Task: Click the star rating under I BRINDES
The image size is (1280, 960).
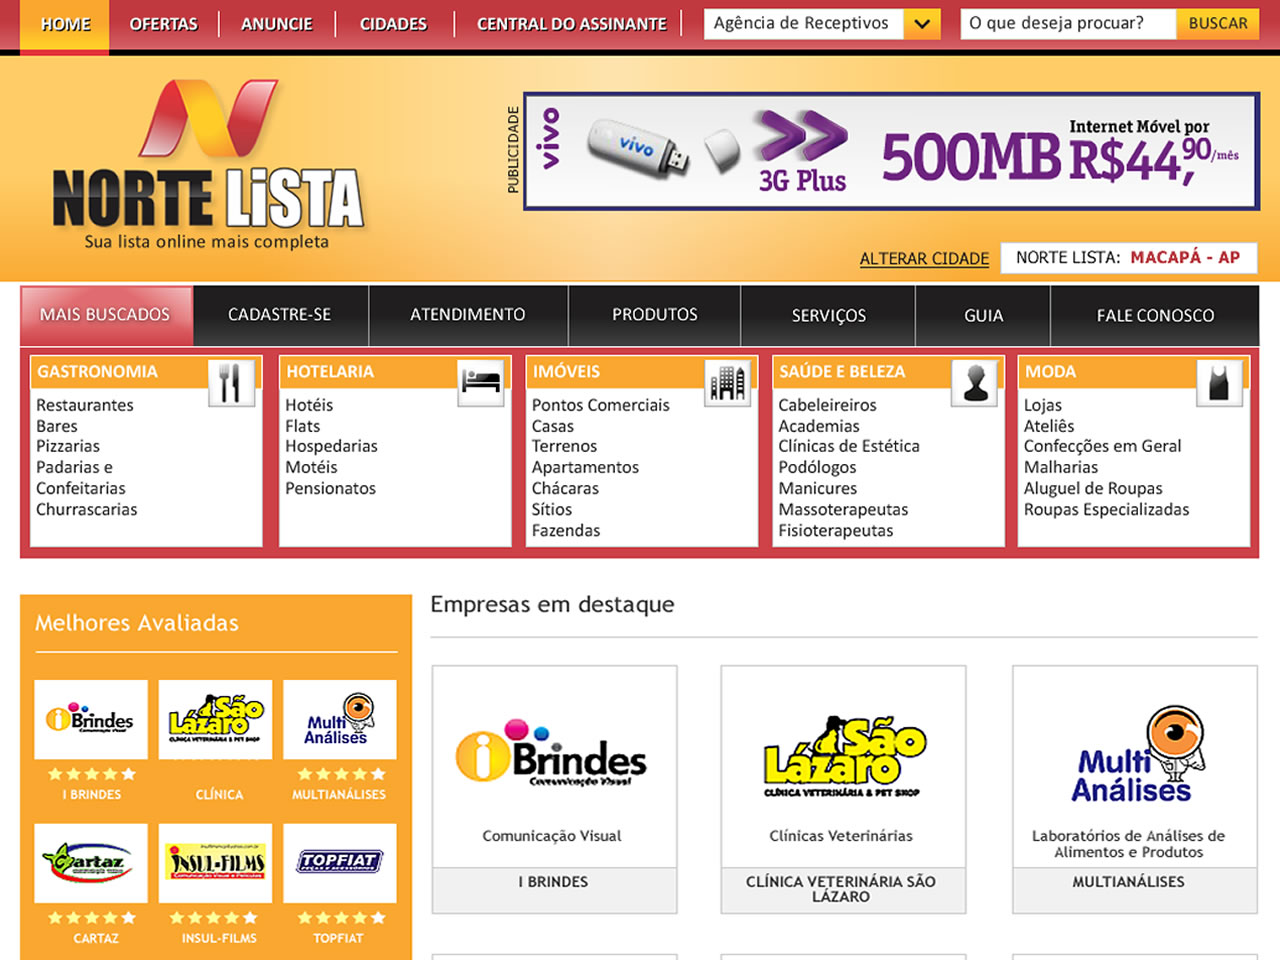Action: coord(92,774)
